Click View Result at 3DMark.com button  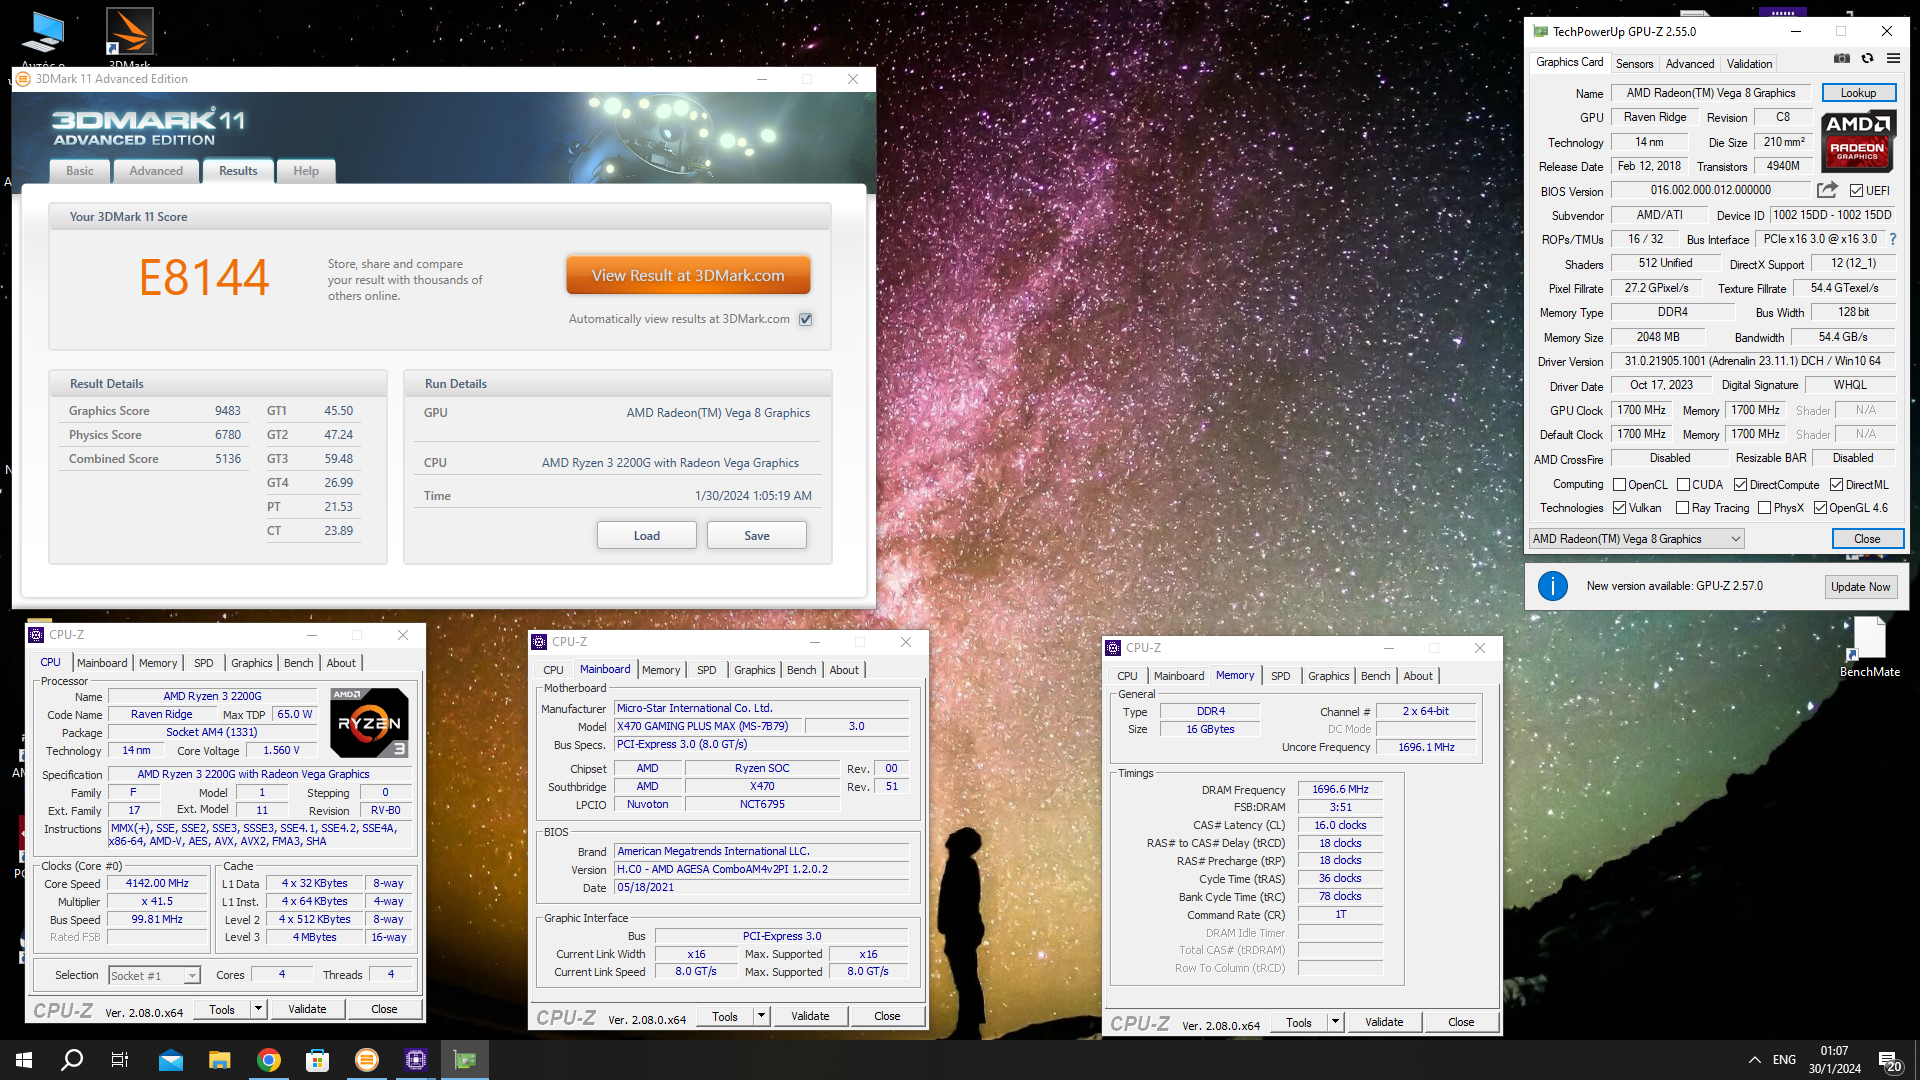tap(688, 276)
